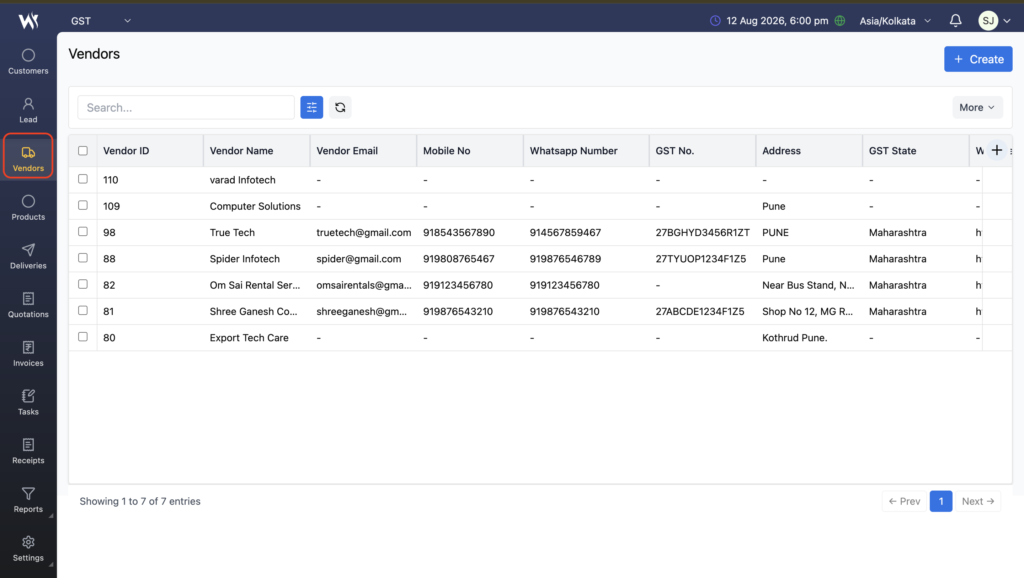Open the Products section

tap(28, 207)
